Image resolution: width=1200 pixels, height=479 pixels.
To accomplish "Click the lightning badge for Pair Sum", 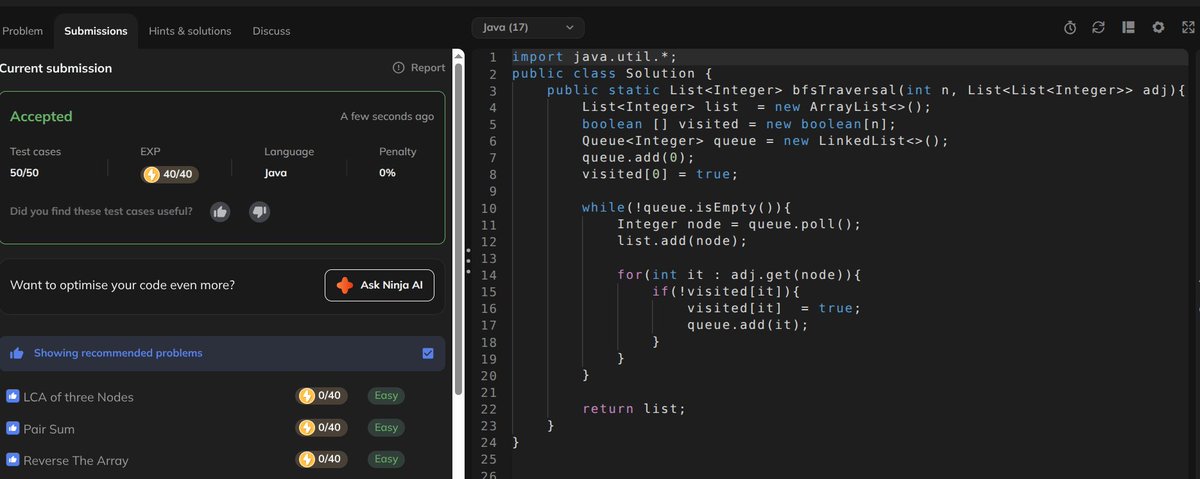I will click(322, 428).
